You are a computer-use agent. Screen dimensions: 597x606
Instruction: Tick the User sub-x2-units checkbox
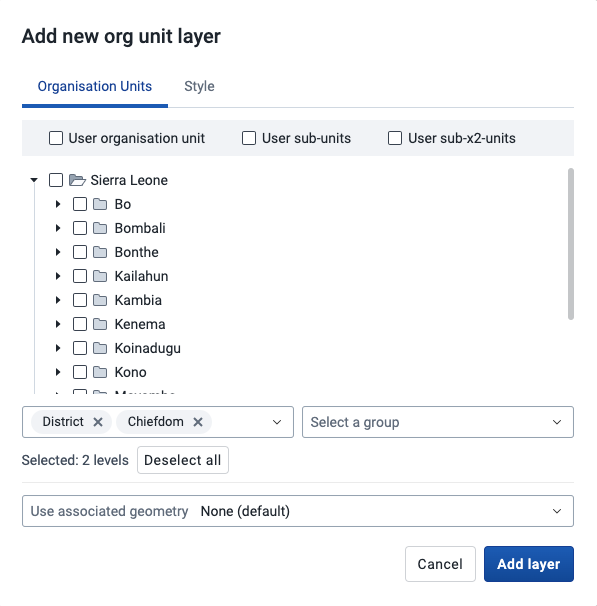(x=395, y=138)
